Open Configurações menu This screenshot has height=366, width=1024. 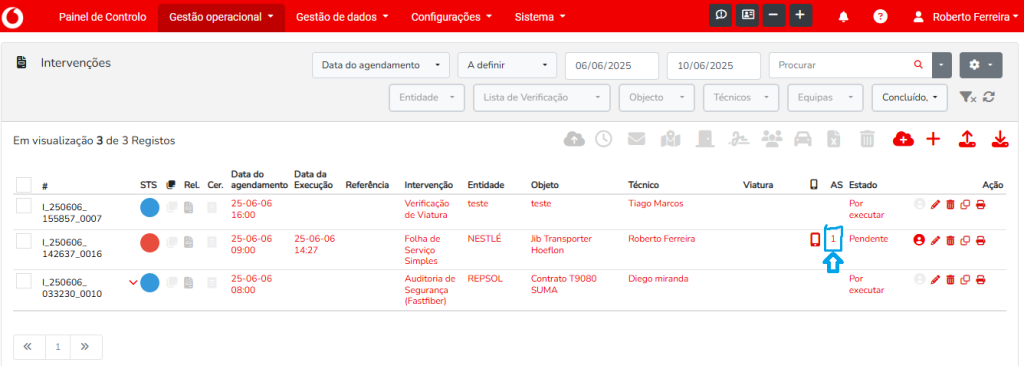[451, 18]
